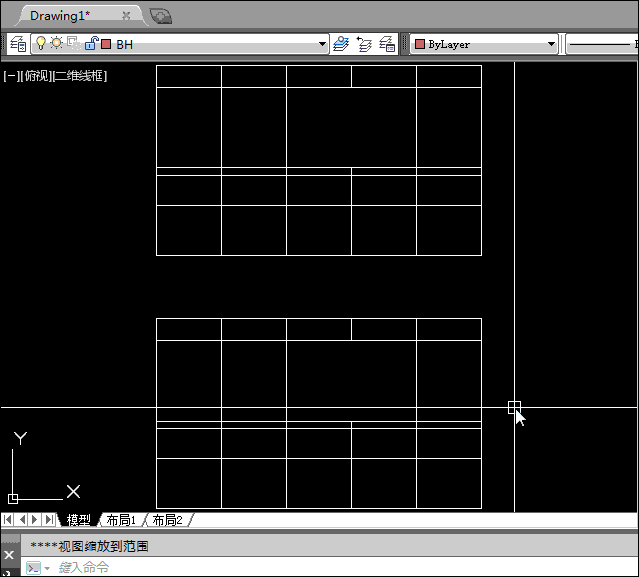Open the Layer States Manager icon
The image size is (639, 577).
click(387, 44)
